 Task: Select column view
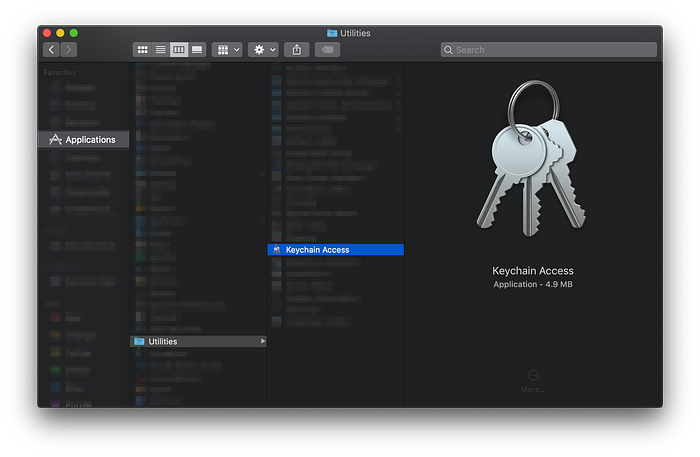pyautogui.click(x=179, y=50)
